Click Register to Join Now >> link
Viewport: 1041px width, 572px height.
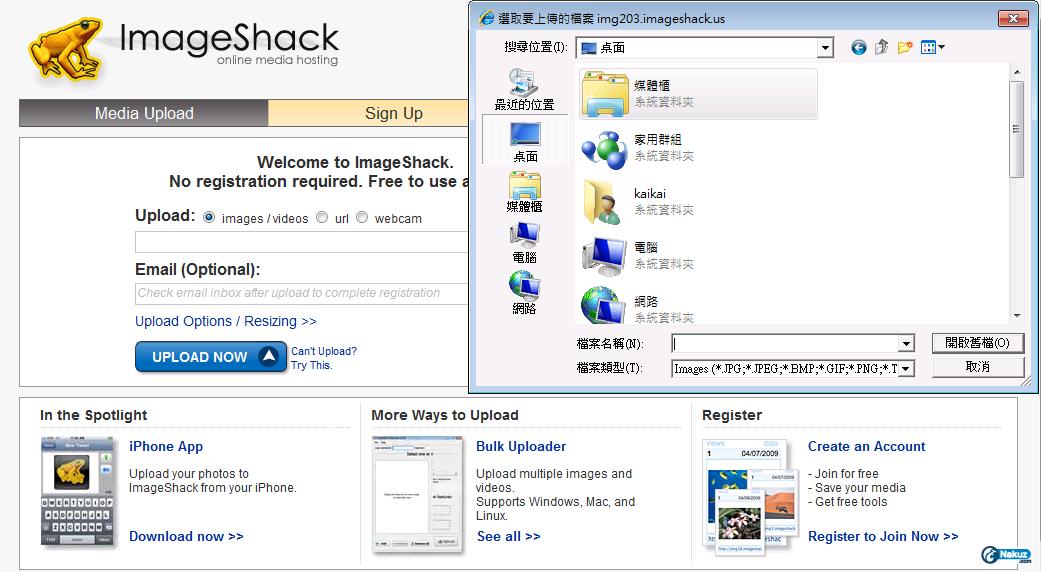883,536
